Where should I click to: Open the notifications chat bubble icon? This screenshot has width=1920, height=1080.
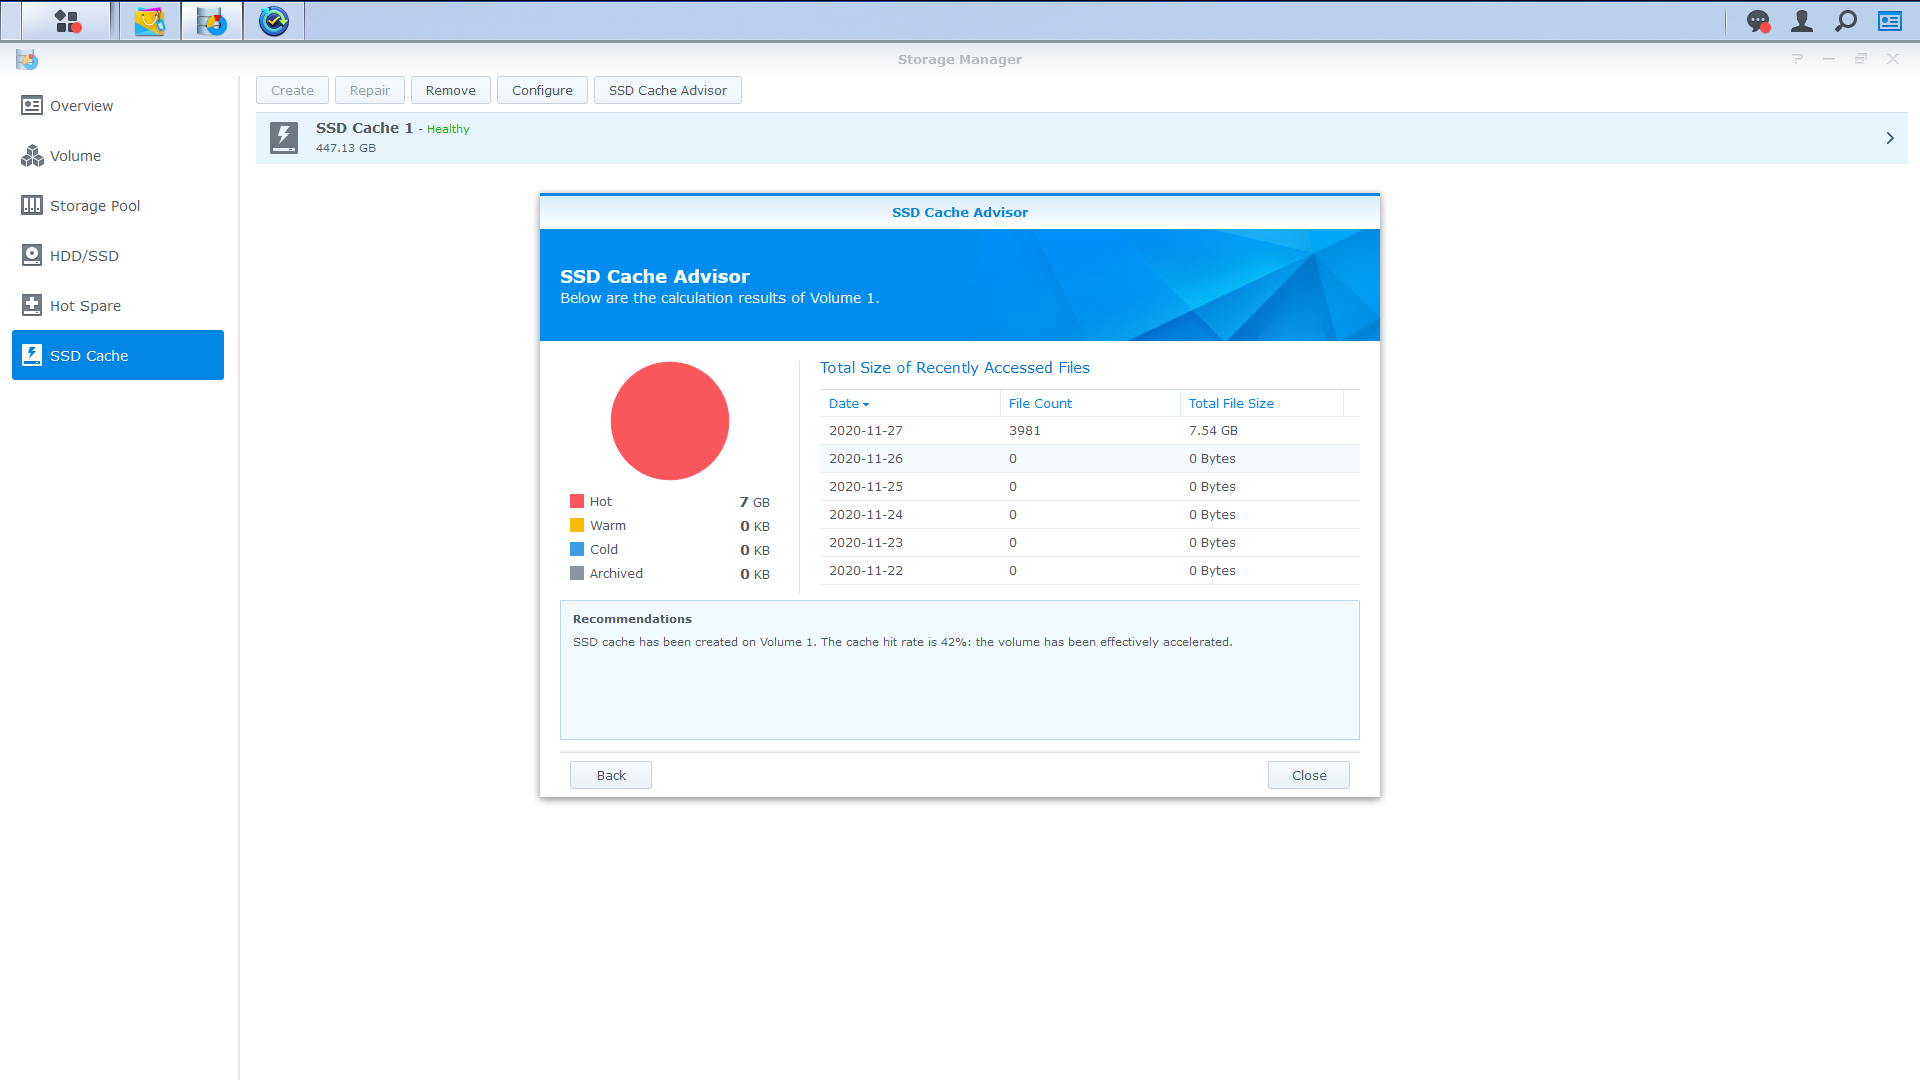coord(1758,21)
